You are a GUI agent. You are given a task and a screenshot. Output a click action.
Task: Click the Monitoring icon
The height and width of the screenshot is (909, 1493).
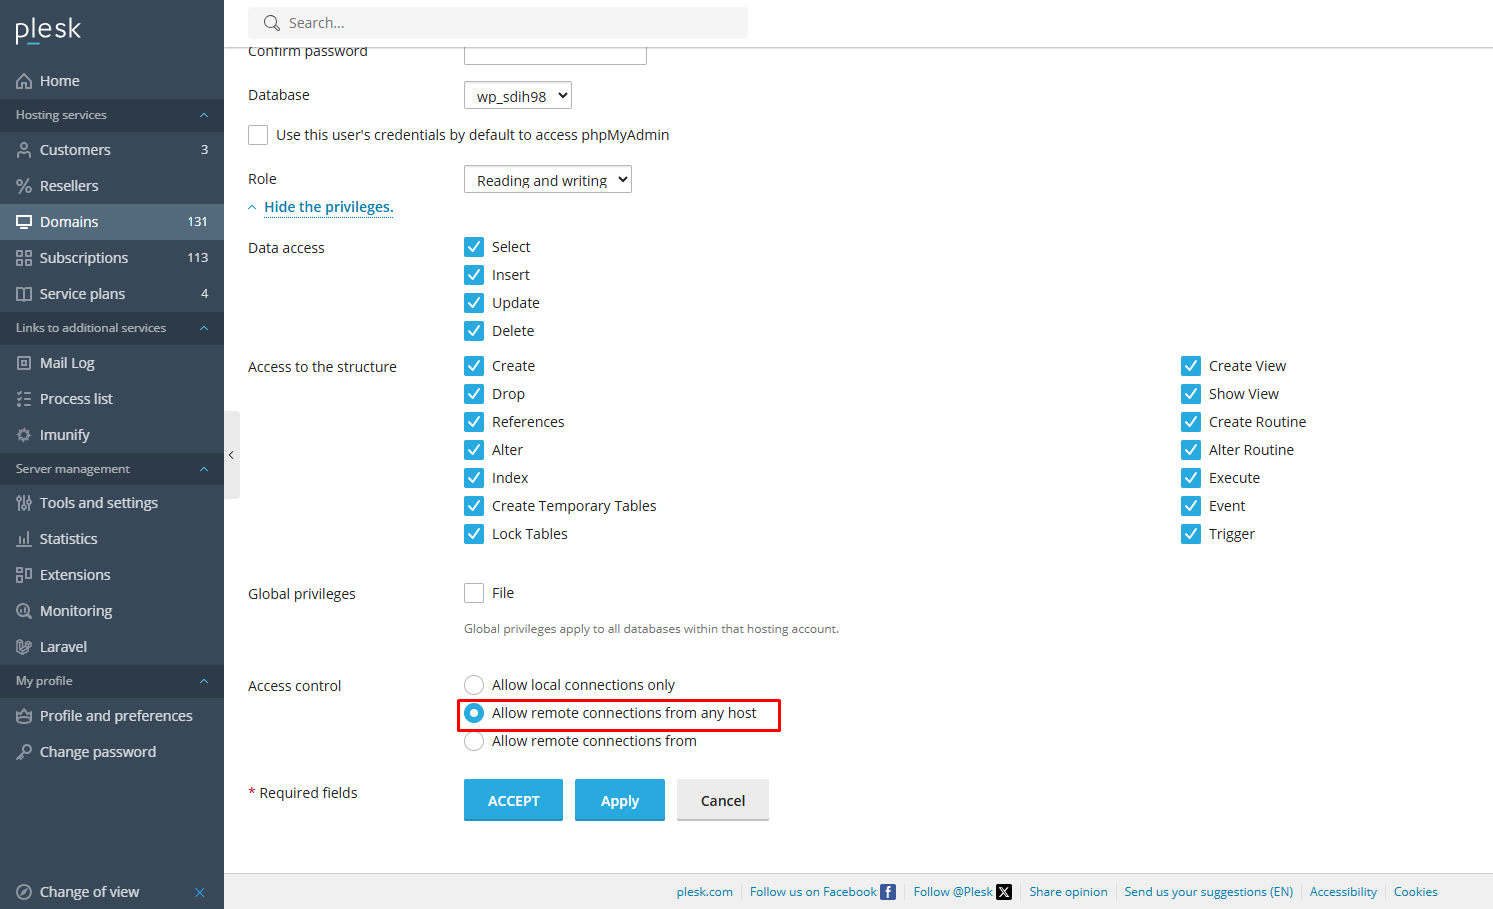[24, 611]
